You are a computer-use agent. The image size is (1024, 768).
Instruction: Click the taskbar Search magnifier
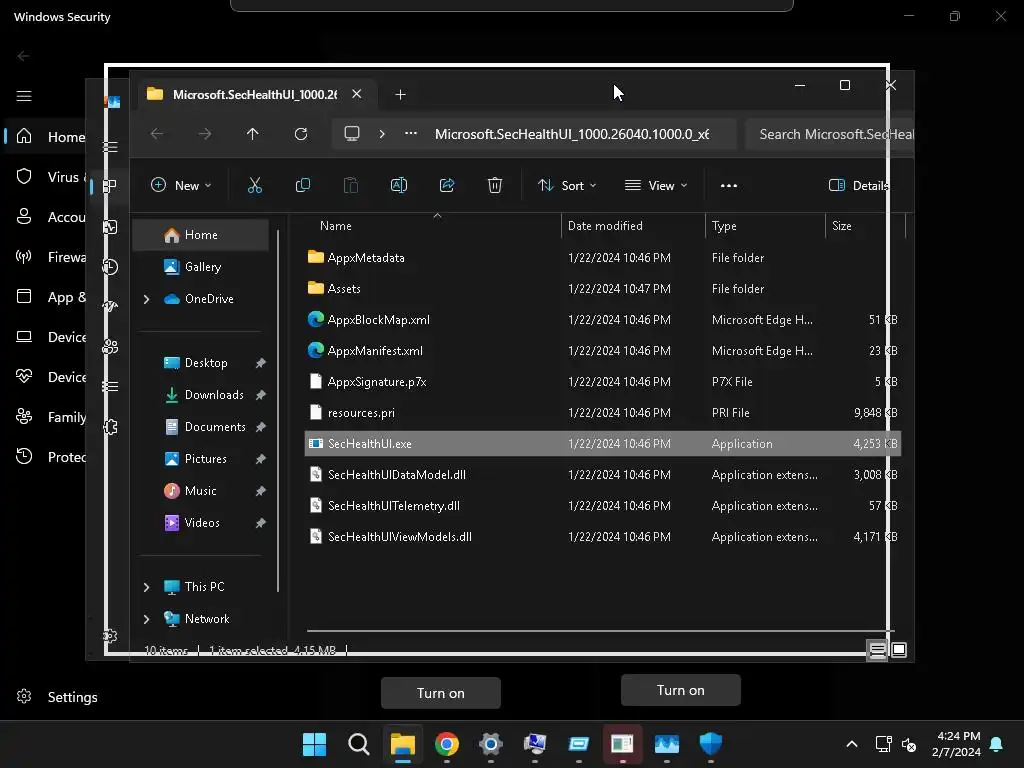click(x=359, y=744)
